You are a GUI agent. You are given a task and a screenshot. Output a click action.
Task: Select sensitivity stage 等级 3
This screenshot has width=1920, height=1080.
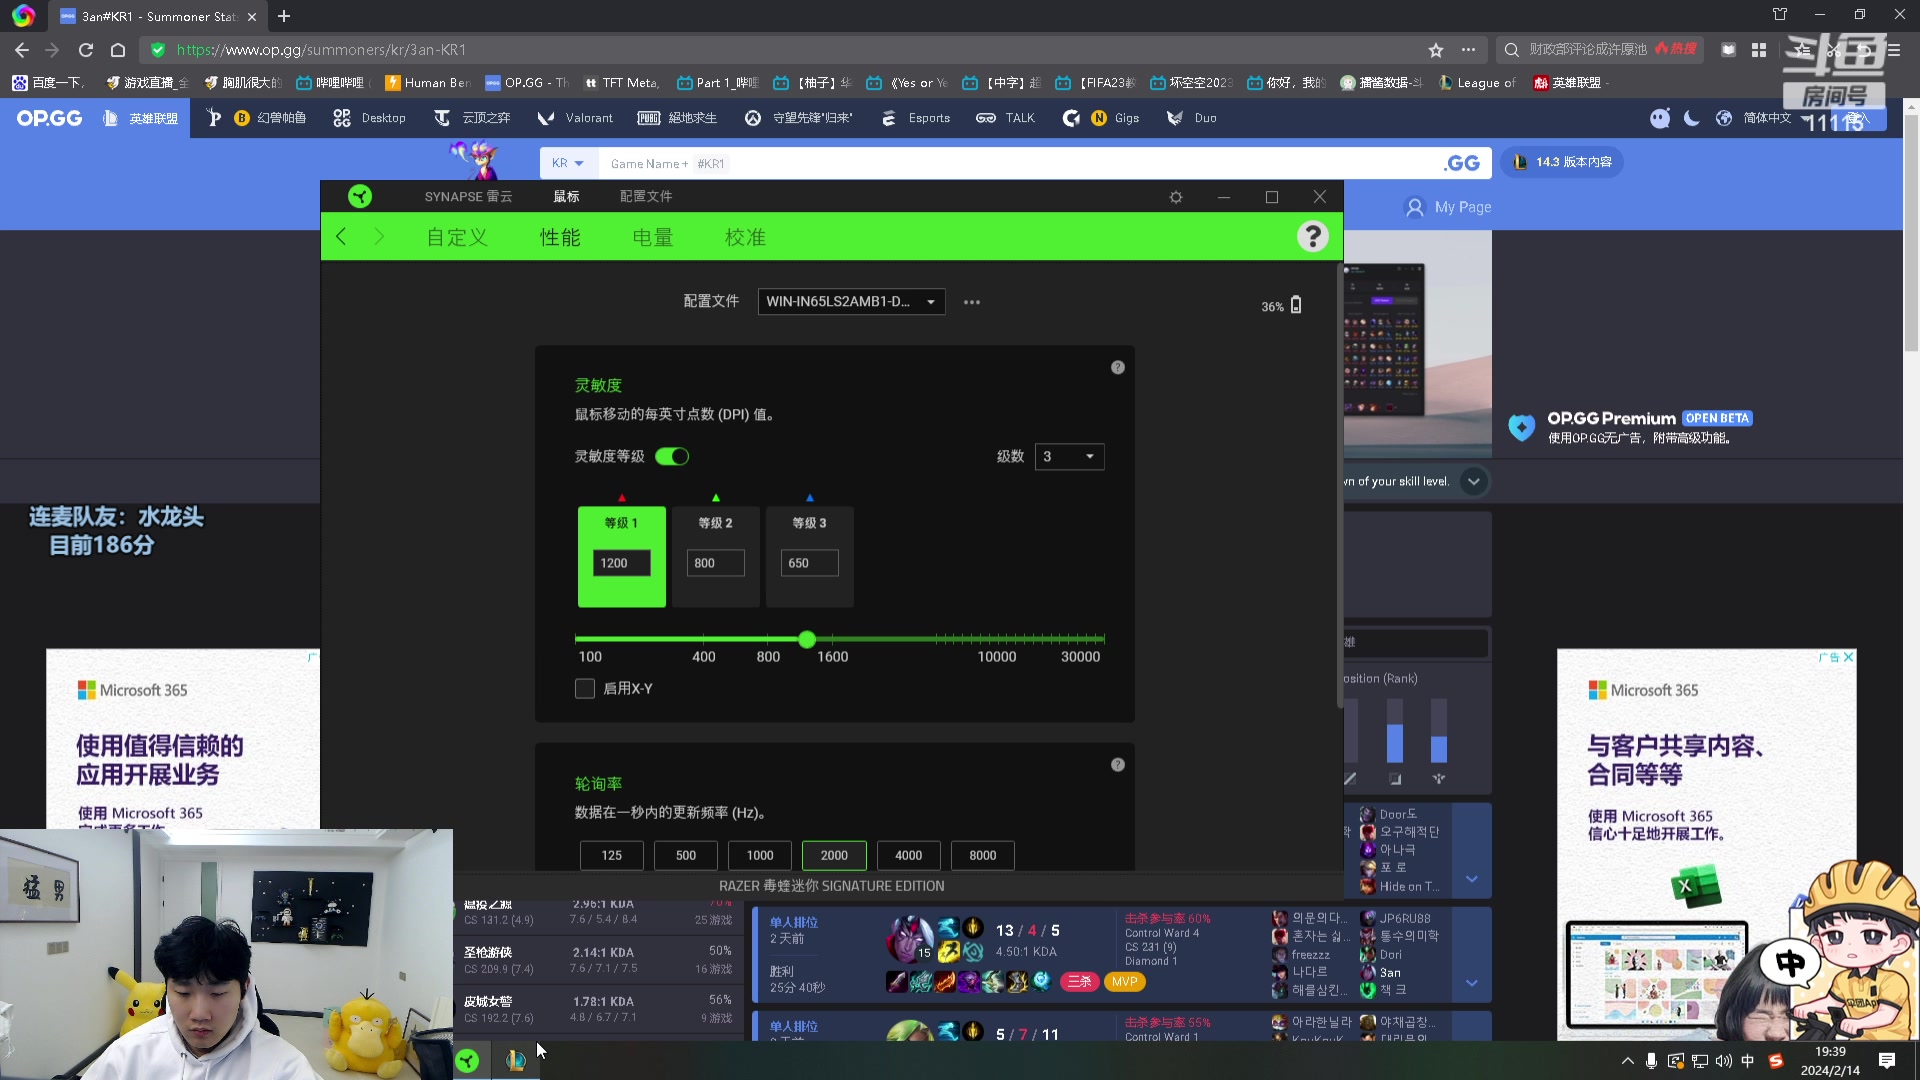[809, 556]
